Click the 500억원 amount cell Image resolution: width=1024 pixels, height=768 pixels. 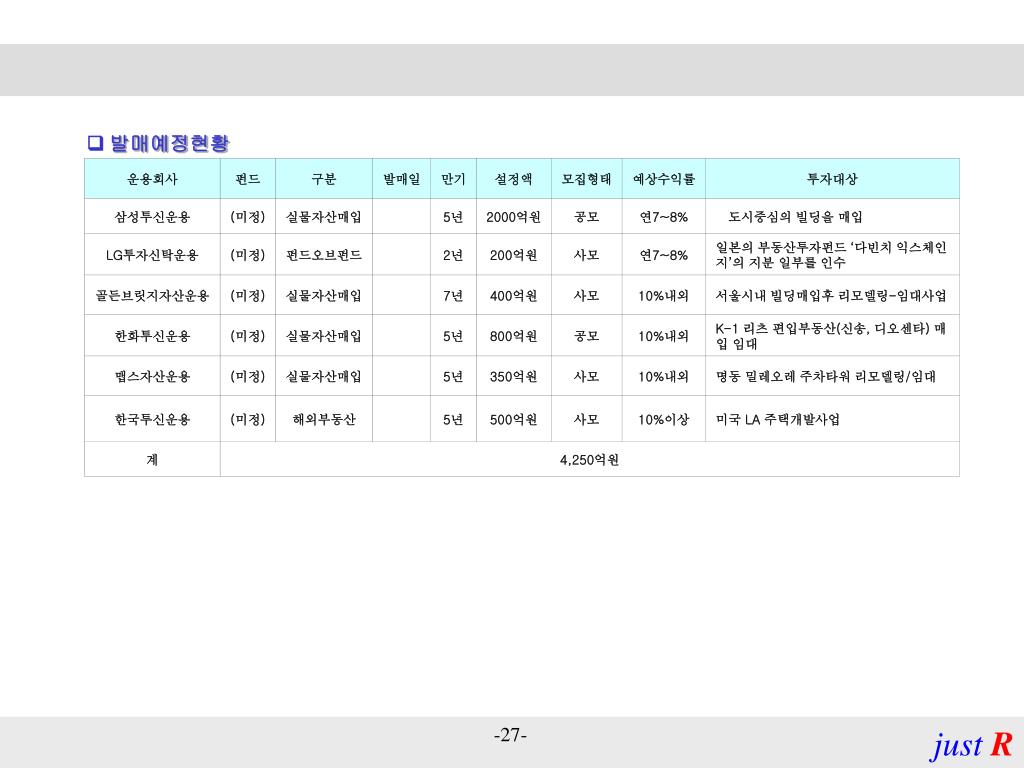514,419
